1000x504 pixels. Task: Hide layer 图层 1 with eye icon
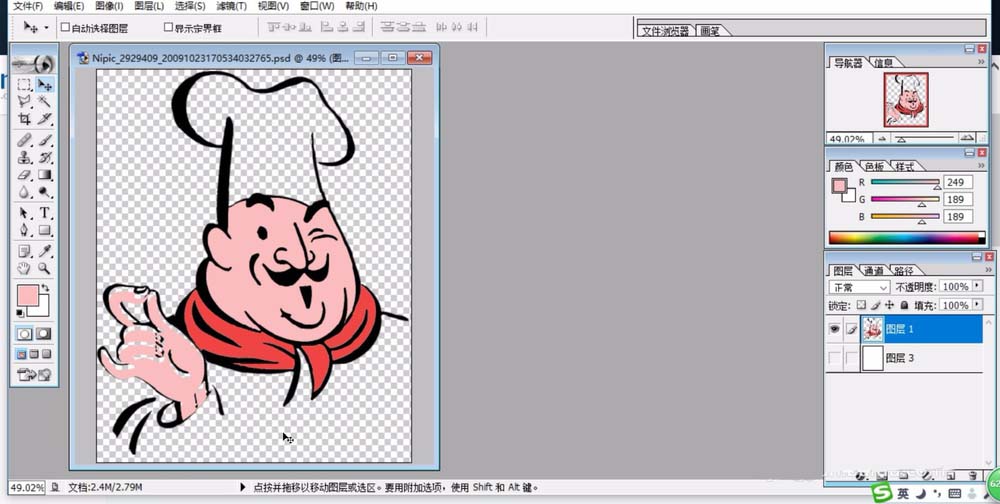pyautogui.click(x=834, y=329)
